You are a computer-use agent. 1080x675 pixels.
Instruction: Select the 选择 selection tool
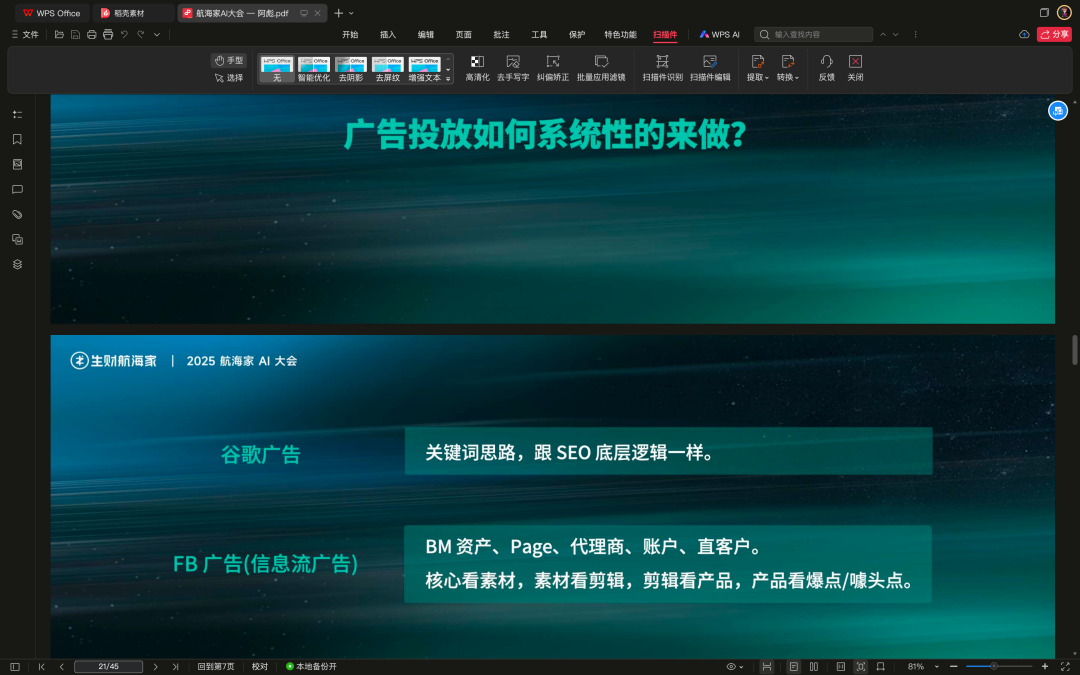tap(229, 78)
